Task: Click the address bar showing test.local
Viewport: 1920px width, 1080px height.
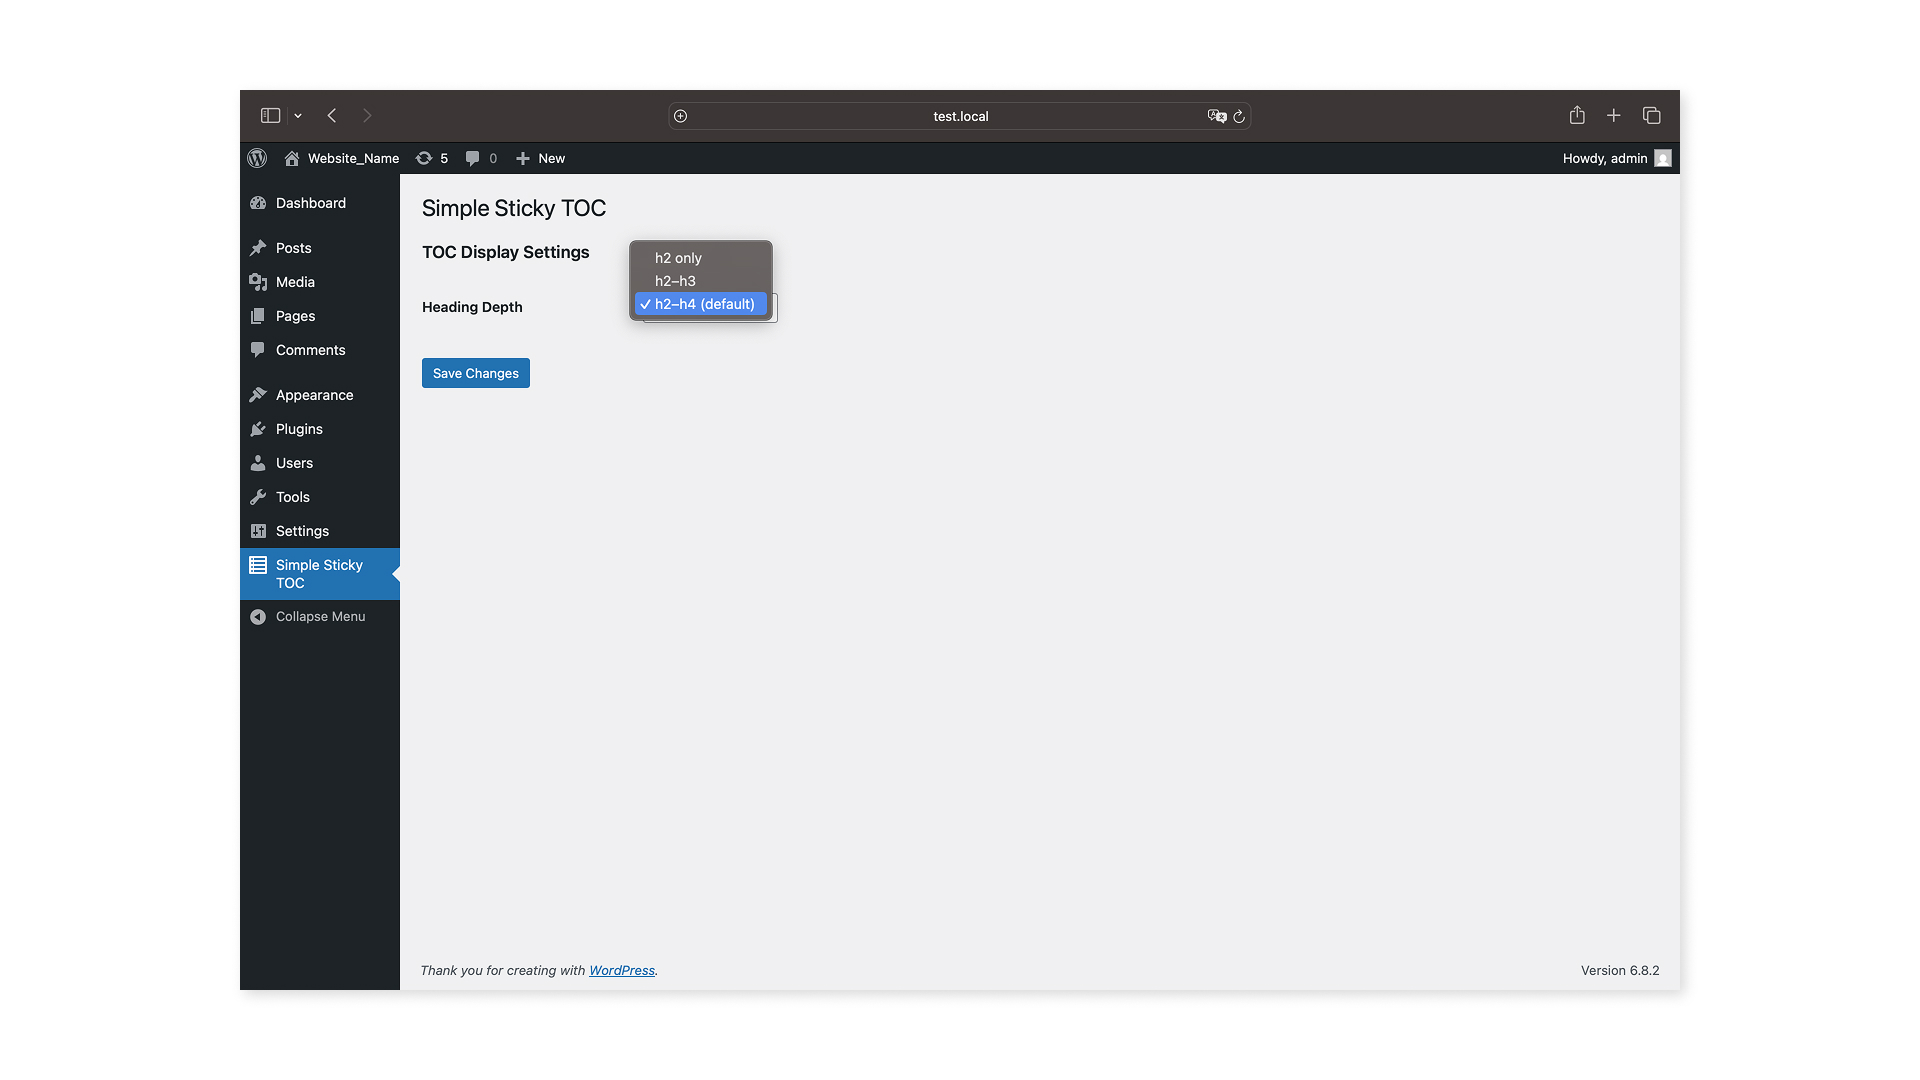Action: tap(960, 116)
